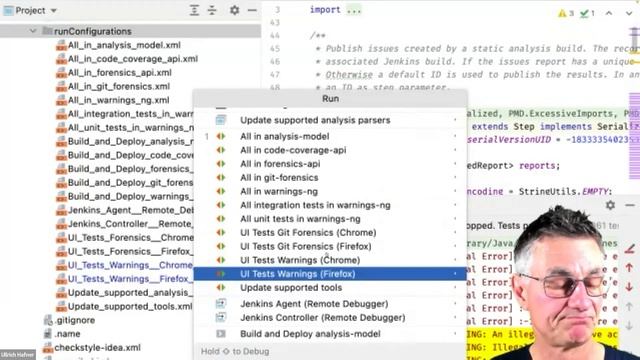Click the .gitignore file icon

point(48,320)
